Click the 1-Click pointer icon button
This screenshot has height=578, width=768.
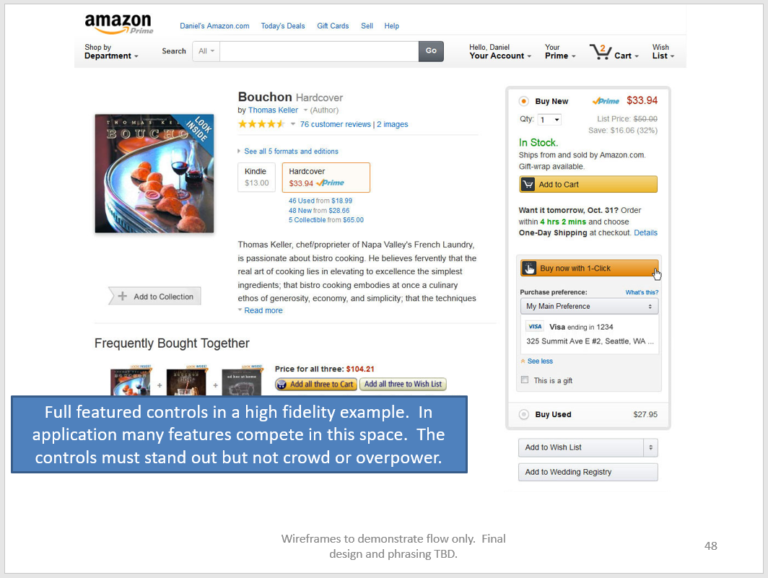(529, 268)
